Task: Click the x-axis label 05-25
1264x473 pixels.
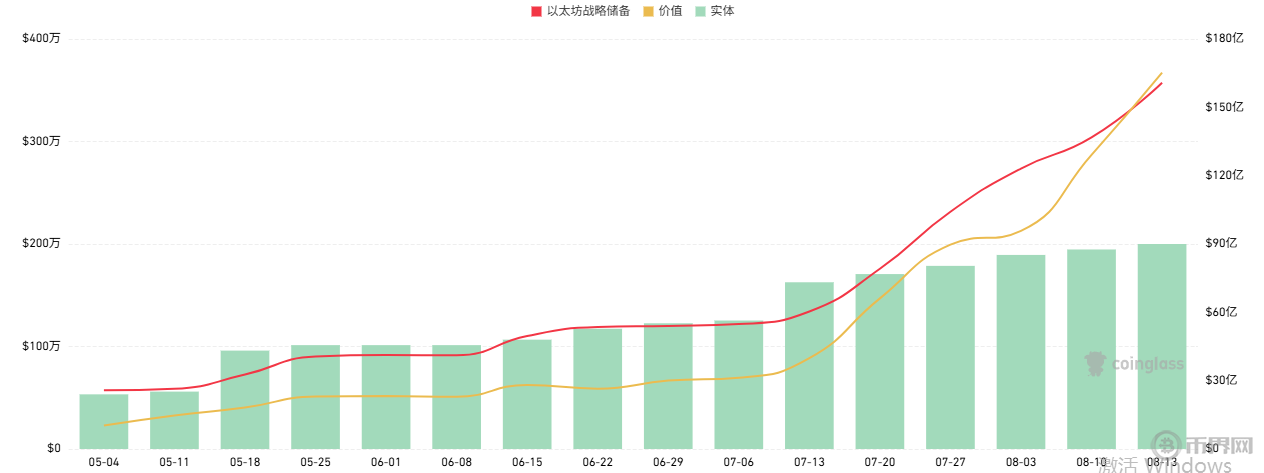Action: 316,462
